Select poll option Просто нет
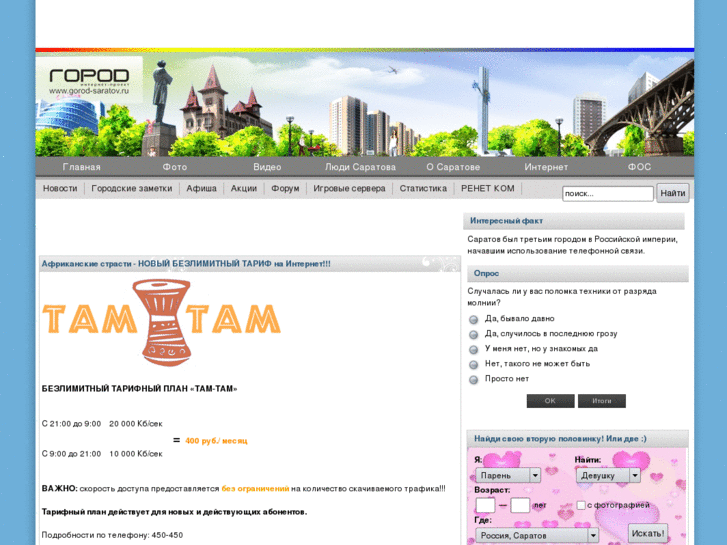 (473, 379)
